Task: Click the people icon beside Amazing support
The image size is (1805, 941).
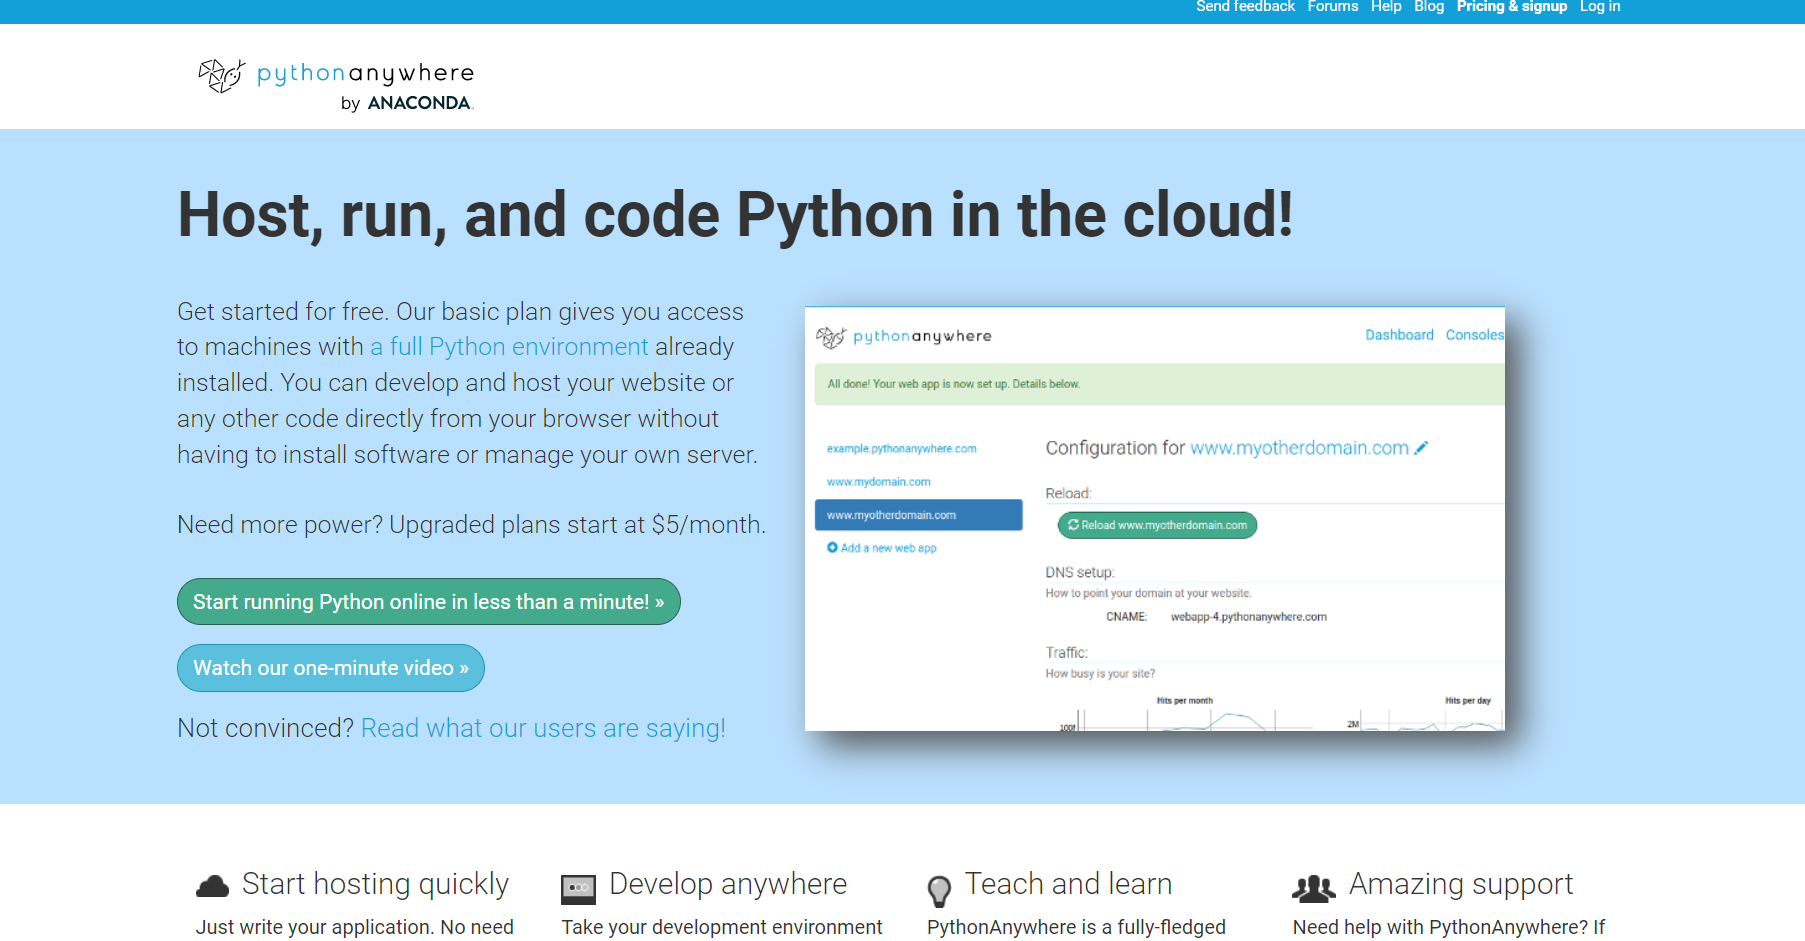Action: point(1314,887)
